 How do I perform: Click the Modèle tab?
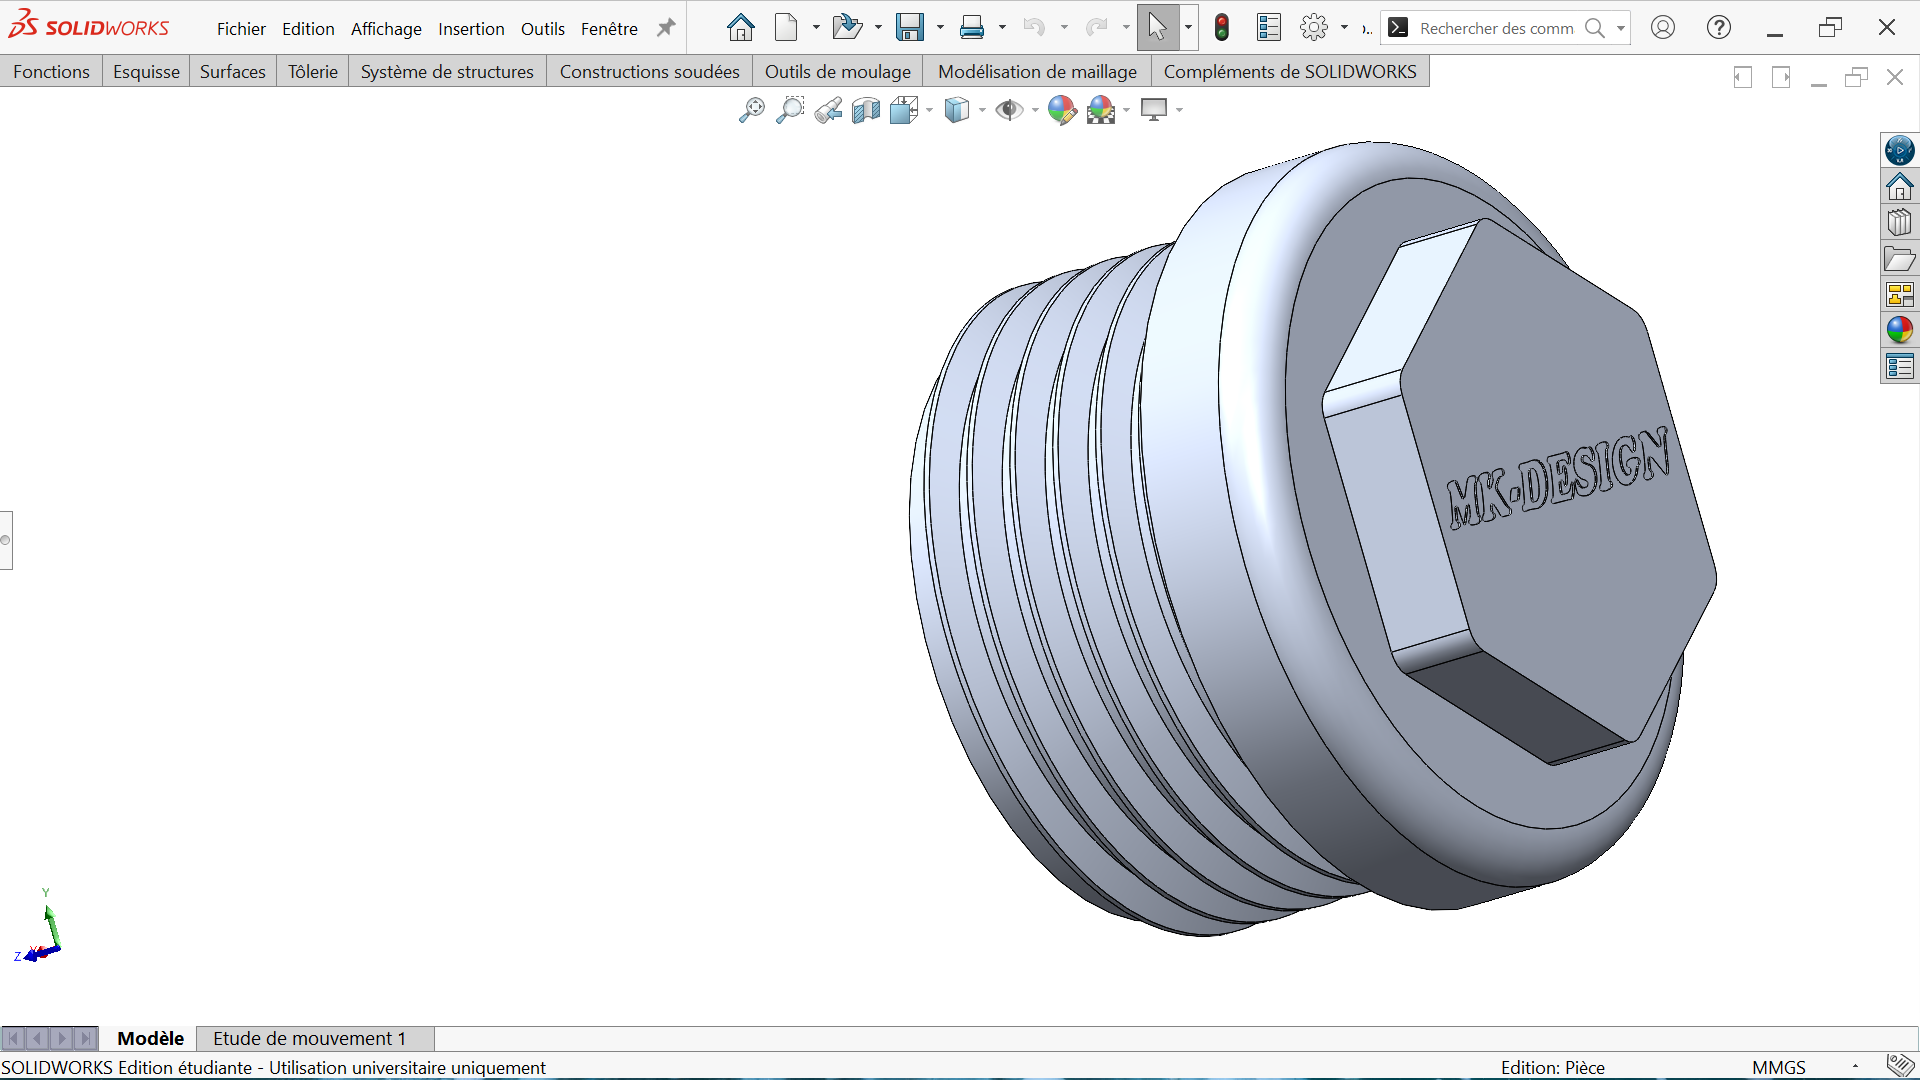150,1038
